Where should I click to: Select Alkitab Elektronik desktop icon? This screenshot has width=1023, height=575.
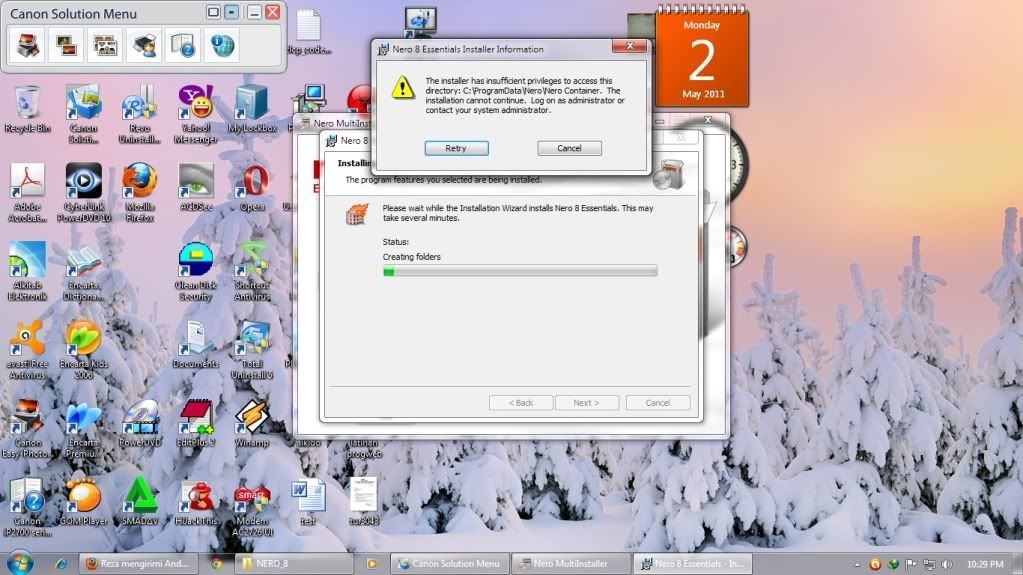27,272
